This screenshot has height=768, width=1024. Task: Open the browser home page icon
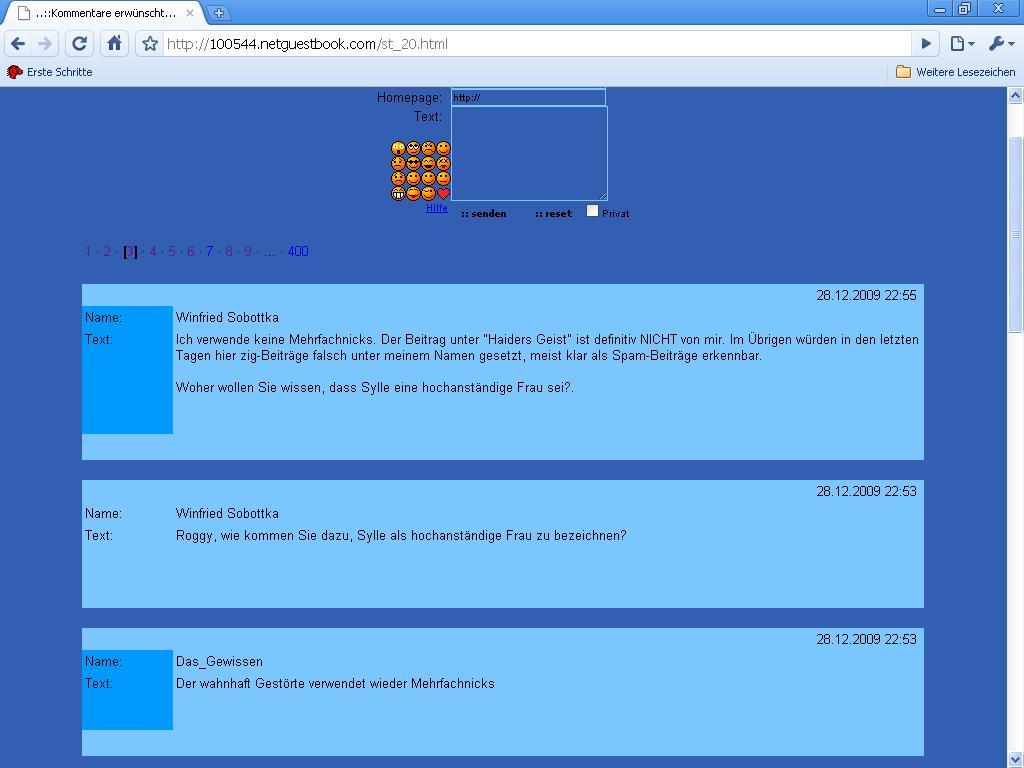tap(114, 44)
